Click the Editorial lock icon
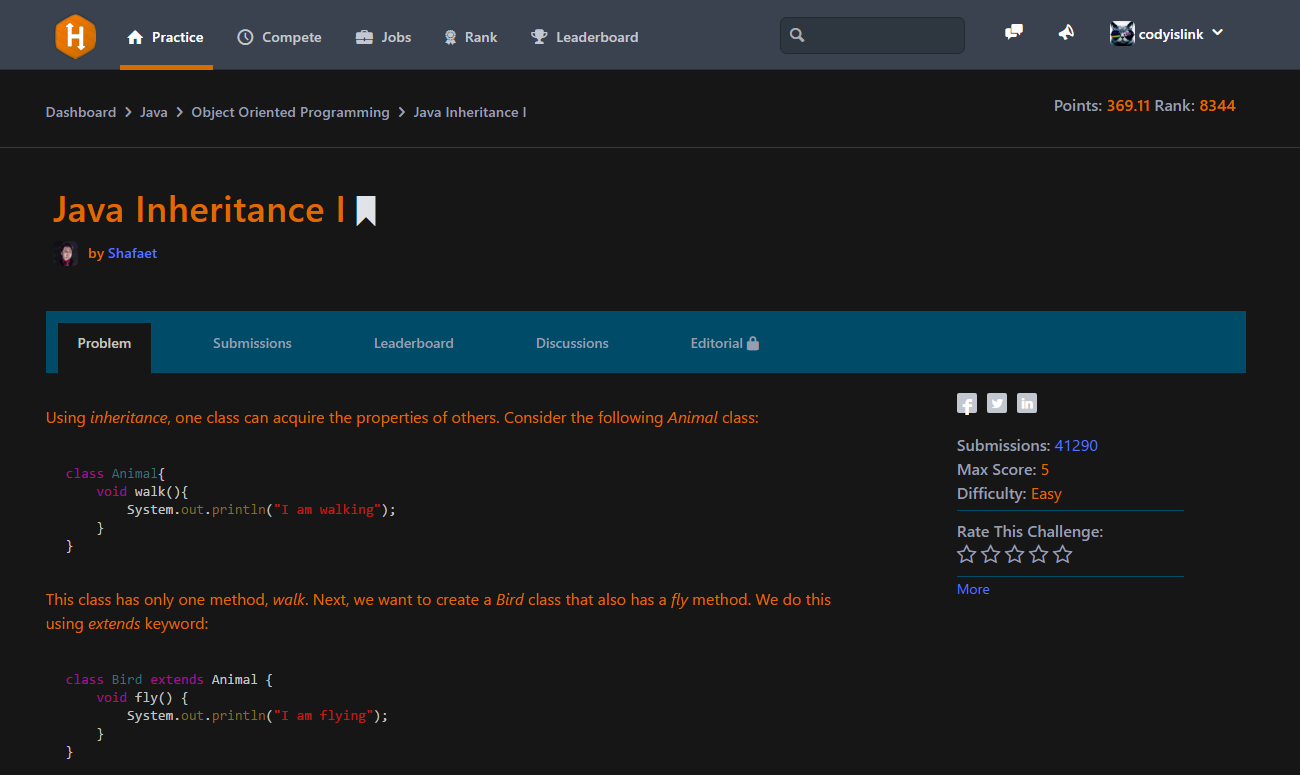 click(753, 343)
